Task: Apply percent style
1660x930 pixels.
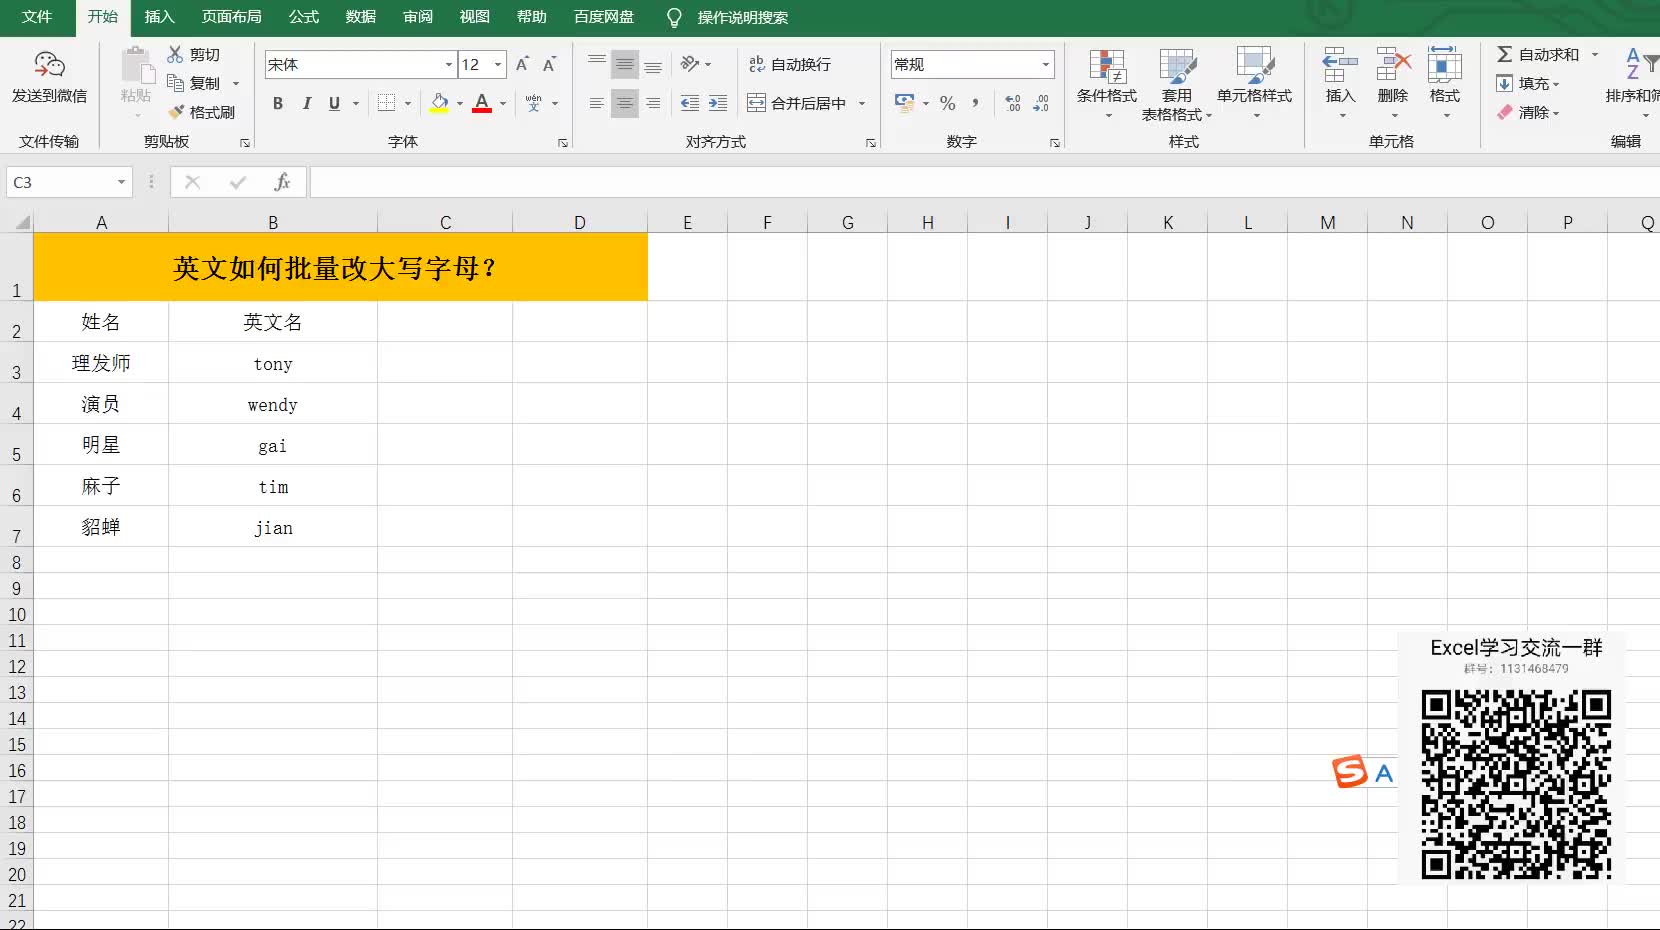Action: click(x=948, y=103)
